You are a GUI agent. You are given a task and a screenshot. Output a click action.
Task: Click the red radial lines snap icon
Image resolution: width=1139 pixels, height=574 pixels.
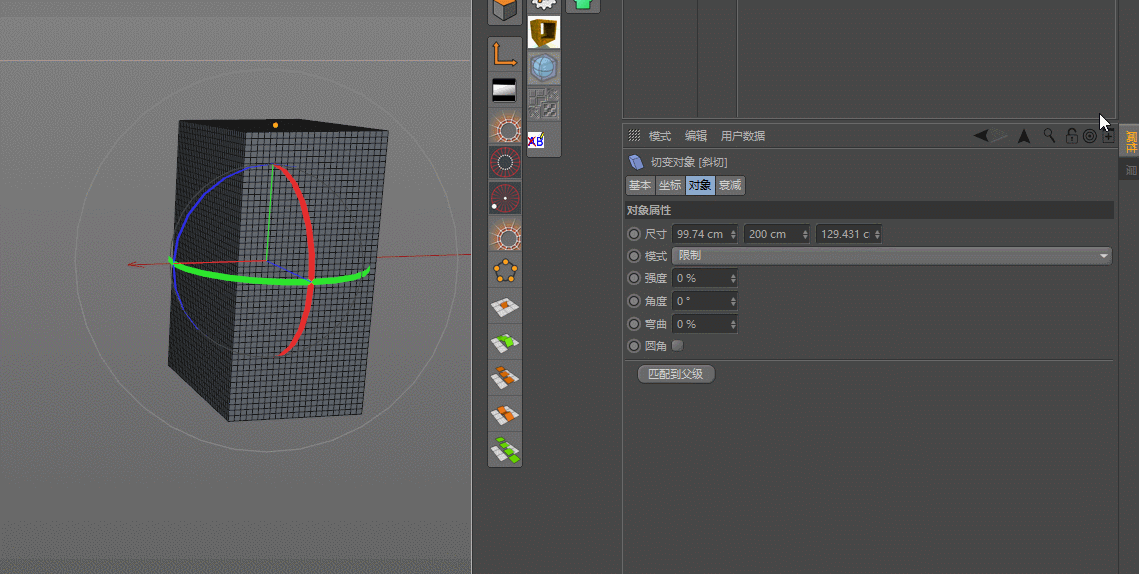505,163
